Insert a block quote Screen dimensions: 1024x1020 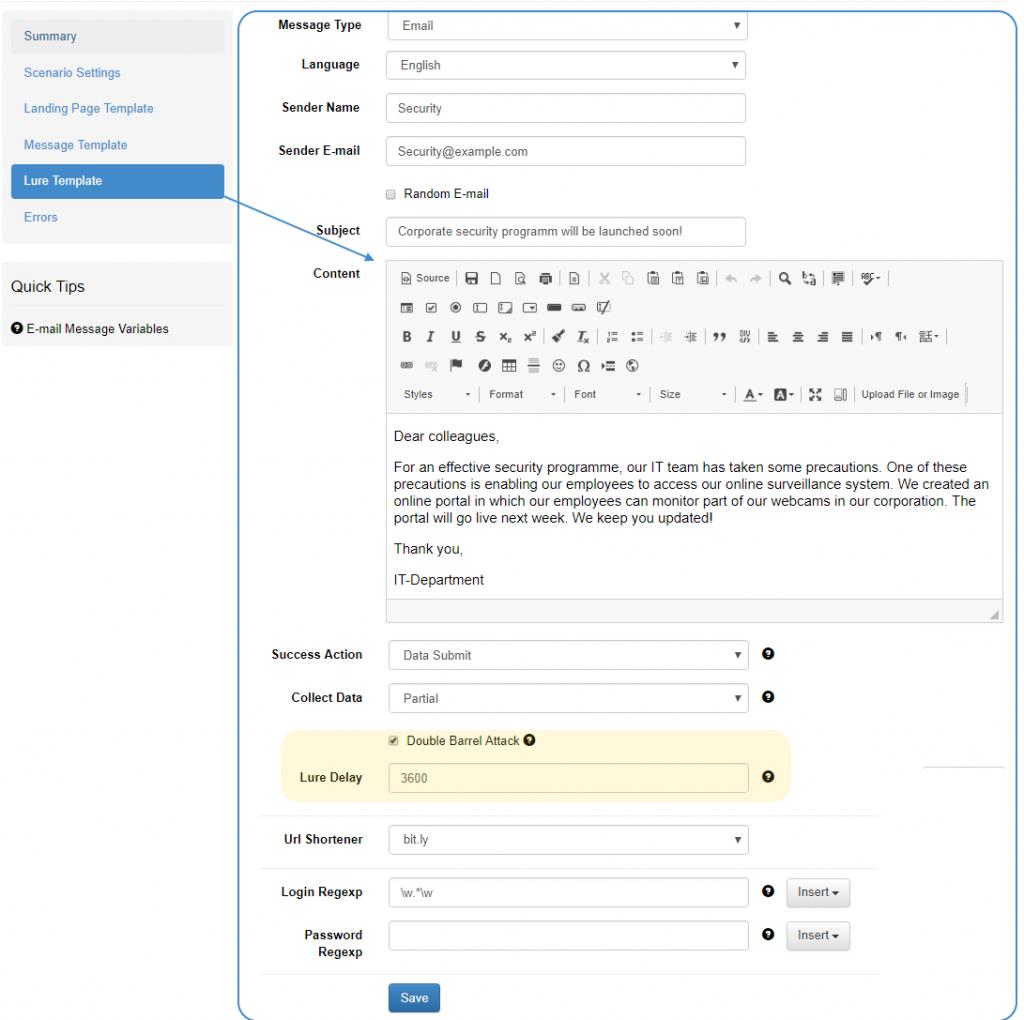718,337
